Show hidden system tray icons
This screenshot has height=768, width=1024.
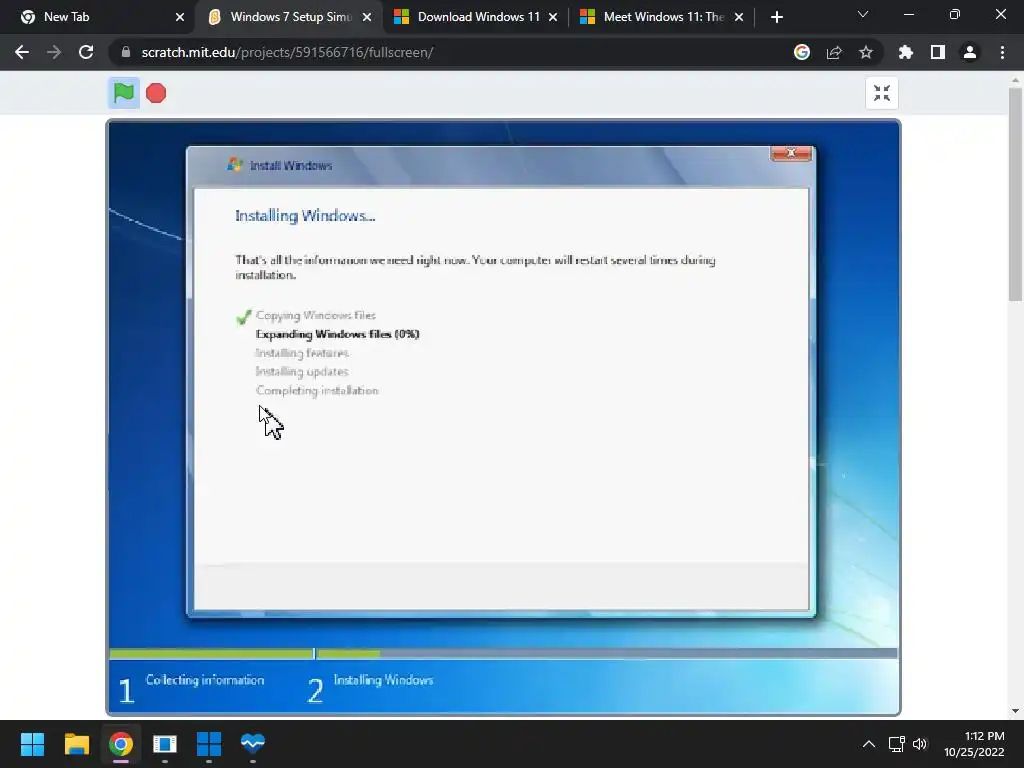pyautogui.click(x=869, y=744)
